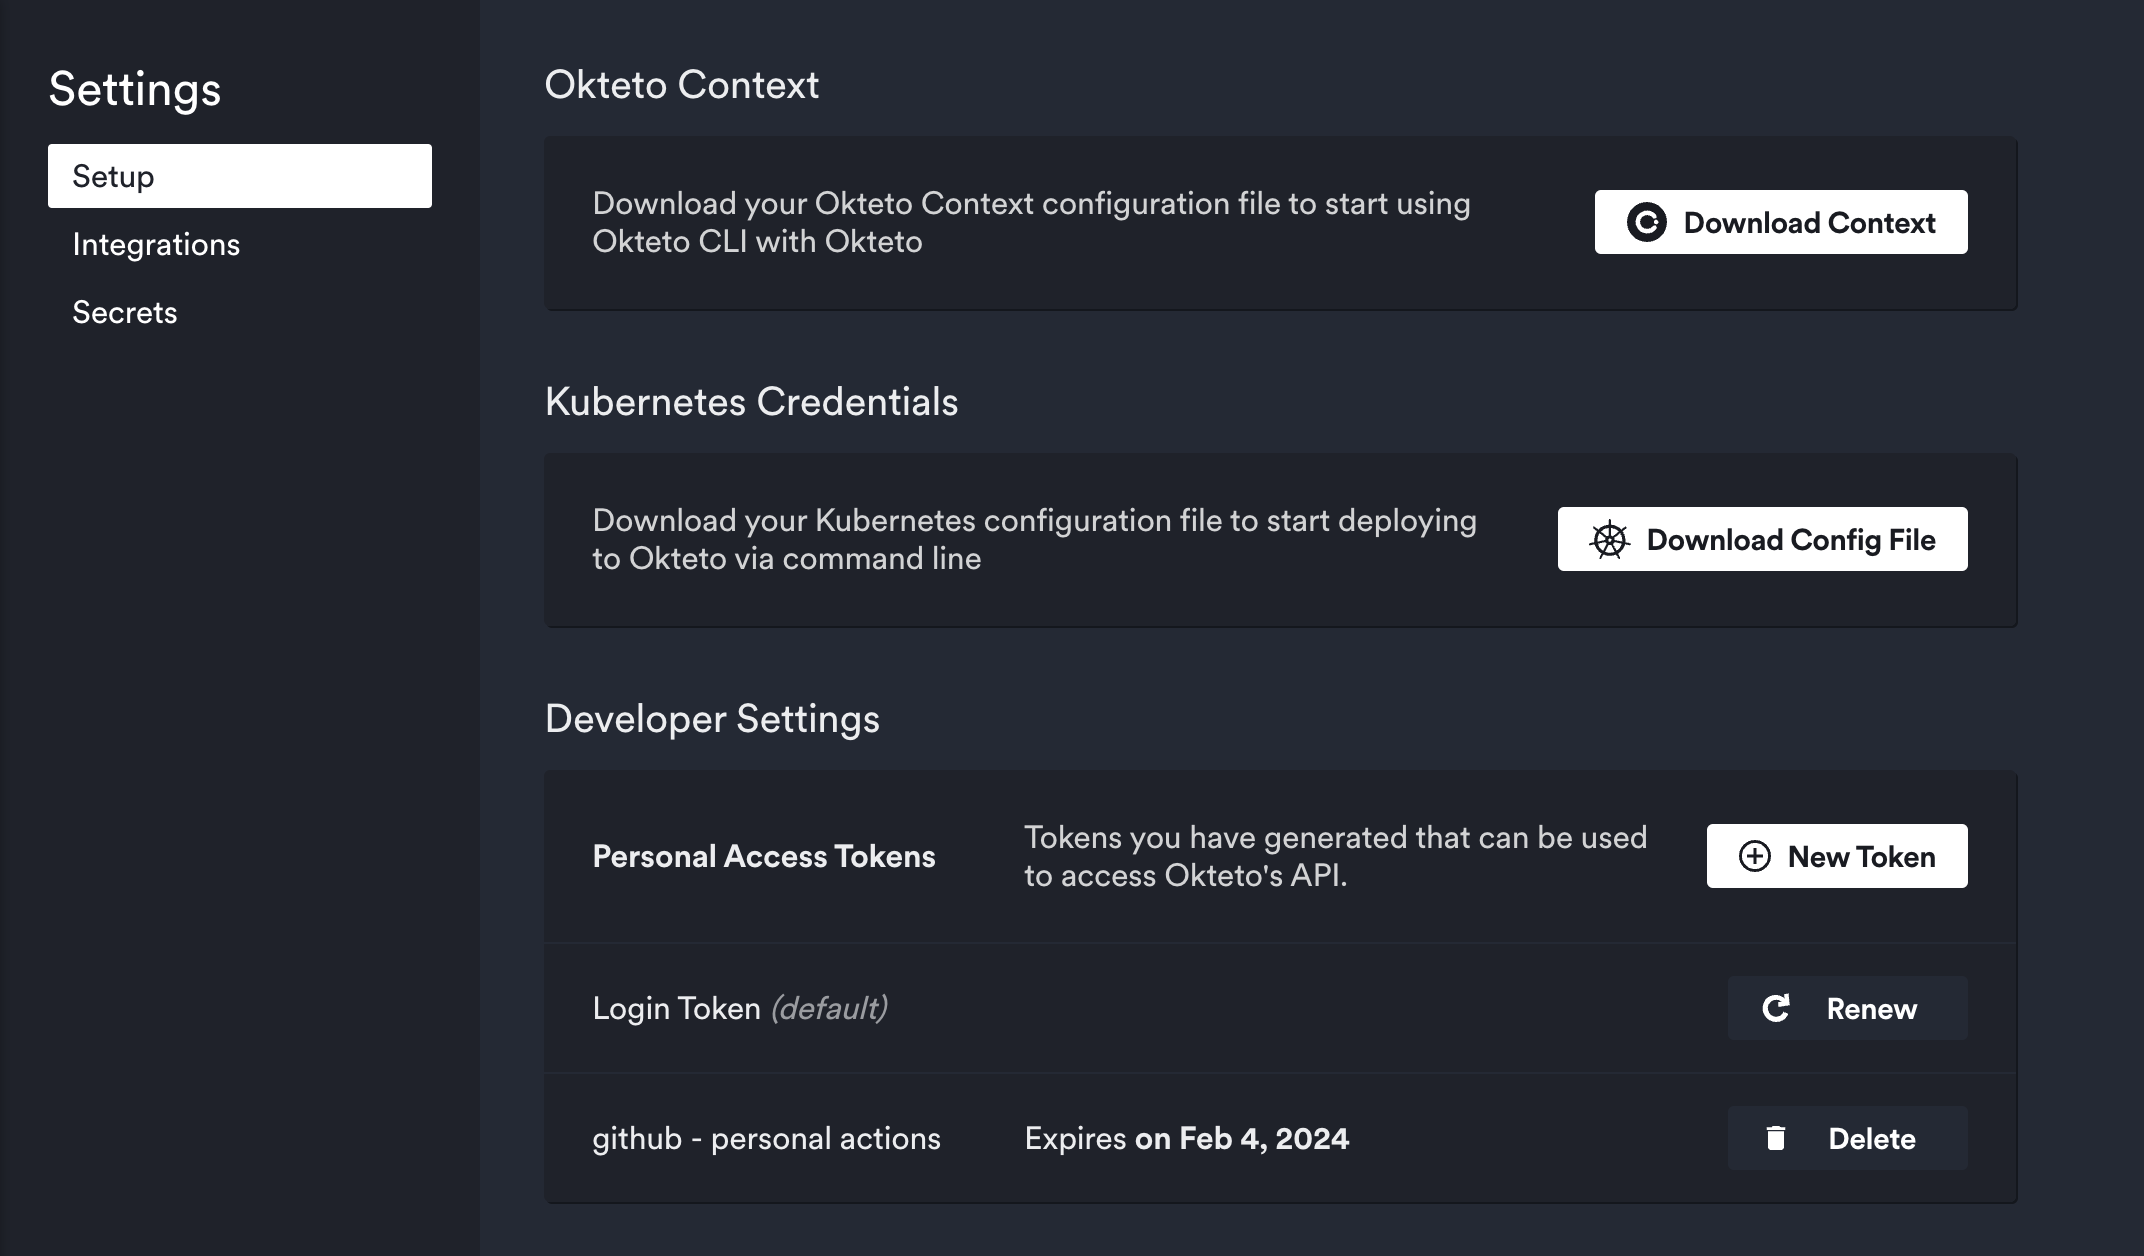Image resolution: width=2144 pixels, height=1256 pixels.
Task: Create a token via New Token label
Action: click(x=1861, y=857)
